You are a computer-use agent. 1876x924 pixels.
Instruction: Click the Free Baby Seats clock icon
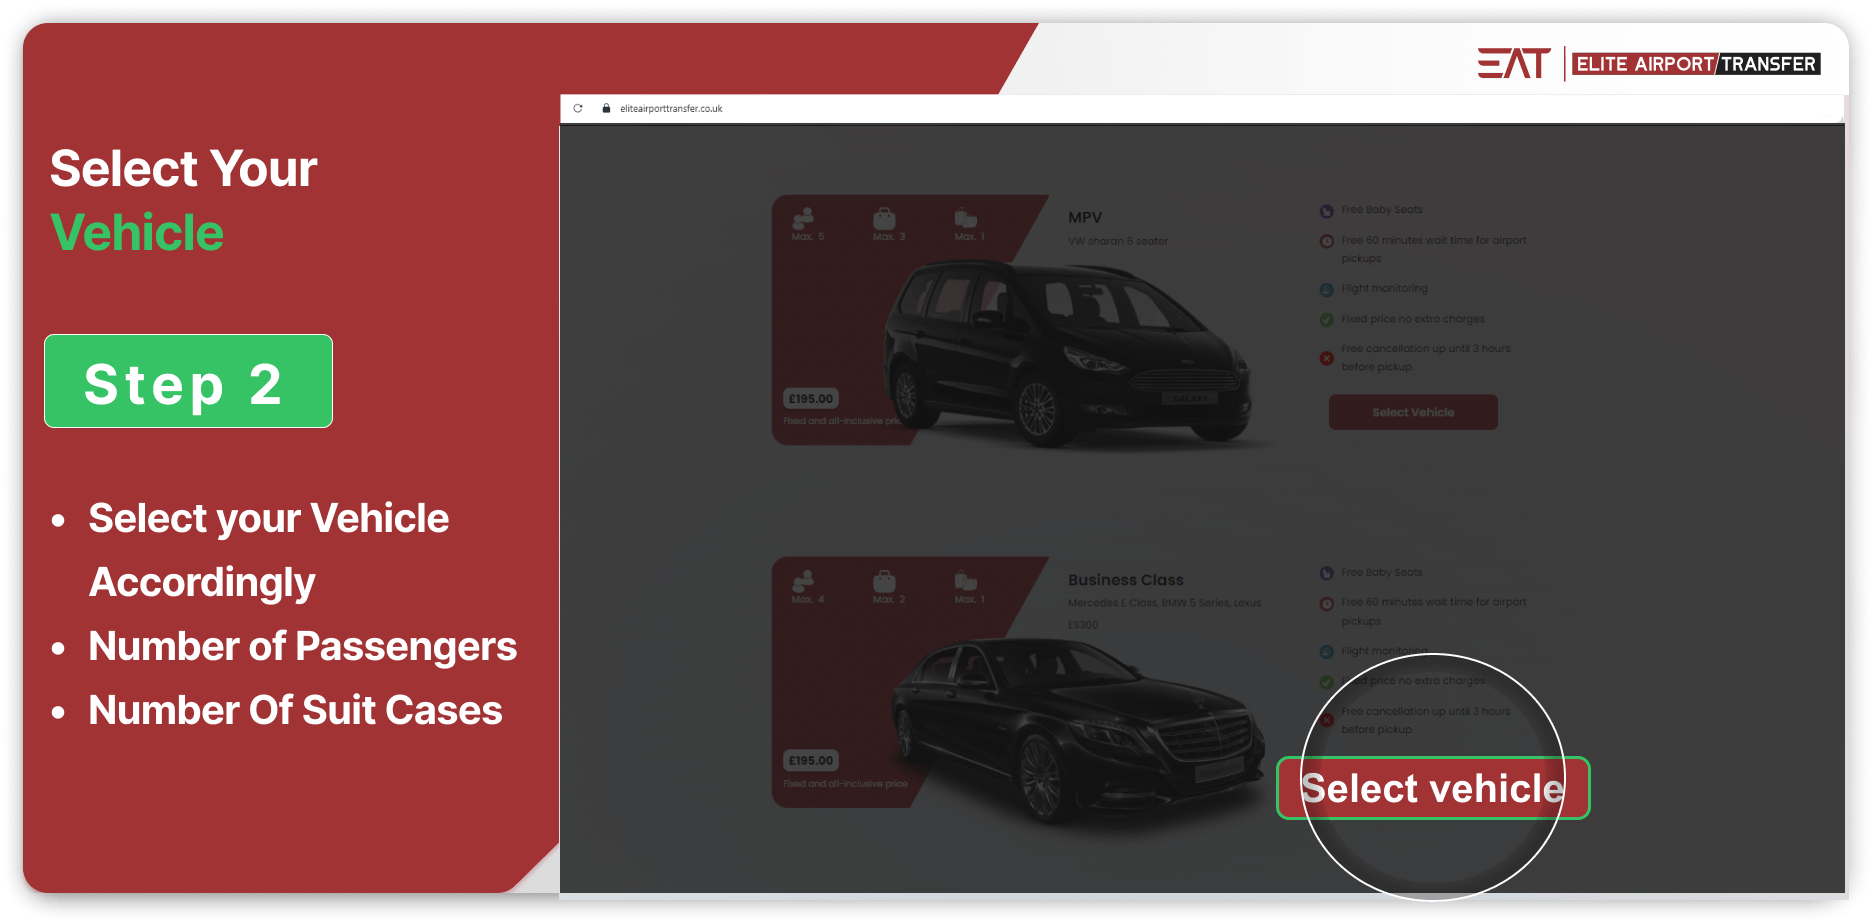(1326, 209)
